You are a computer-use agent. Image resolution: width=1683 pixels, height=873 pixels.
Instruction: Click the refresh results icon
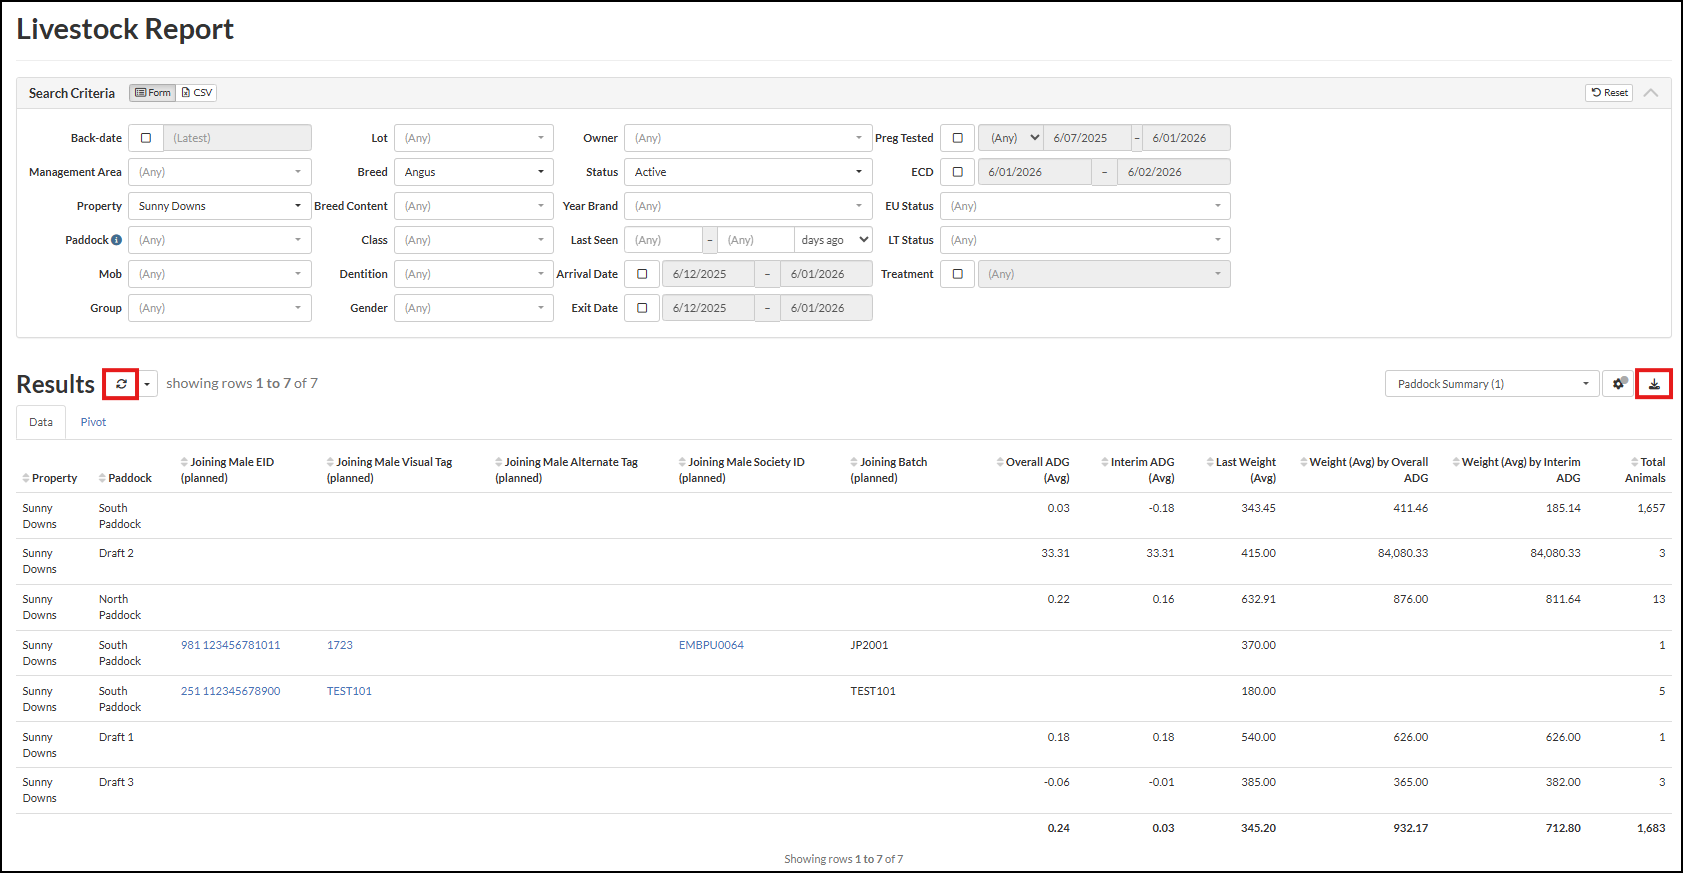pos(121,384)
